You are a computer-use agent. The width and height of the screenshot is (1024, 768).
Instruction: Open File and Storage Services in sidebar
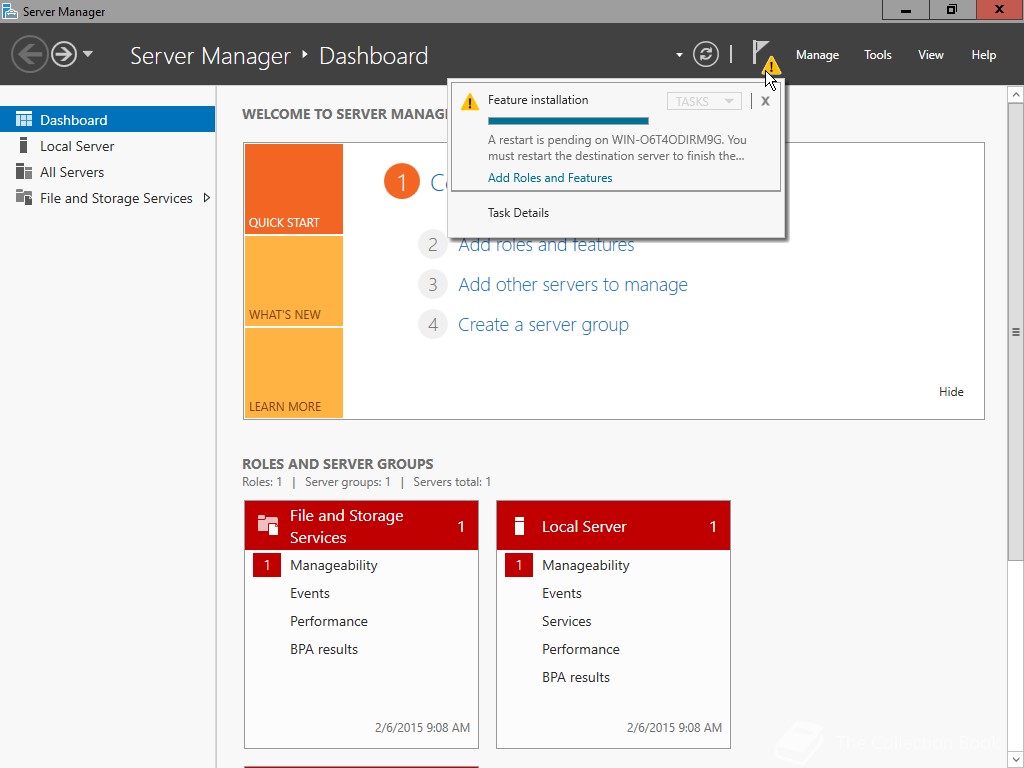[107, 198]
